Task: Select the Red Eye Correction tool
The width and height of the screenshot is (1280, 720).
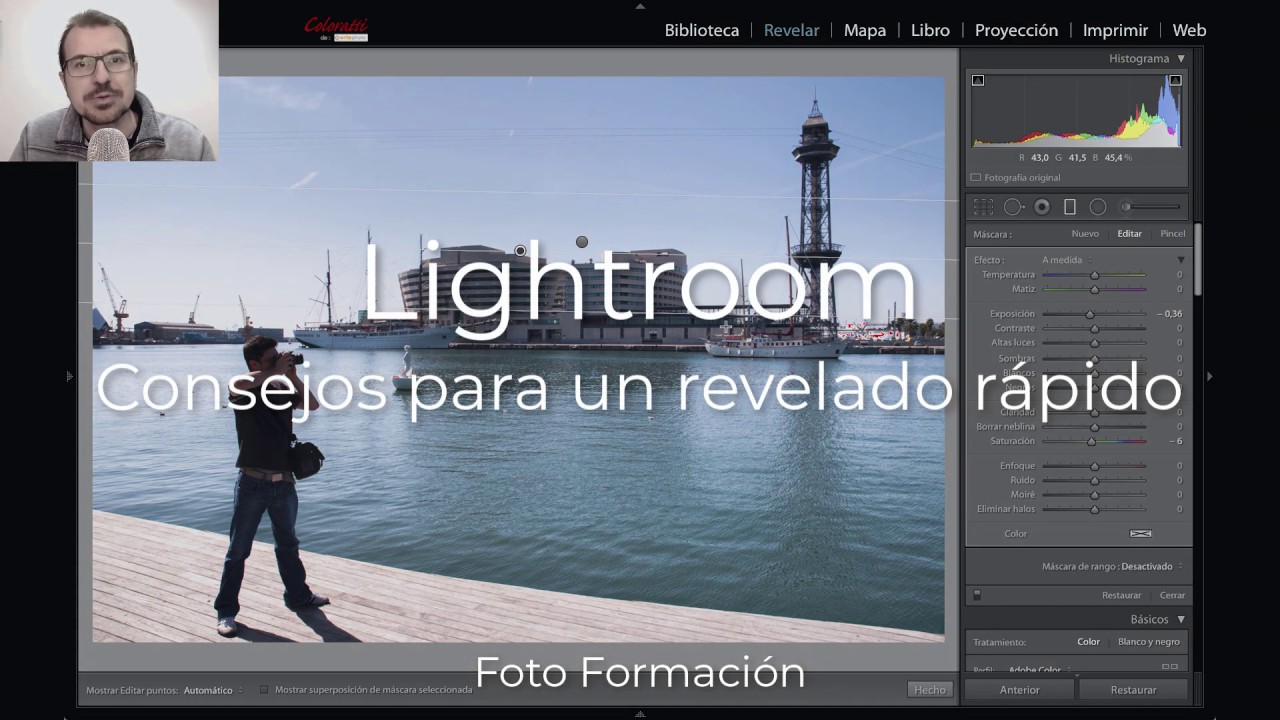Action: point(1042,207)
